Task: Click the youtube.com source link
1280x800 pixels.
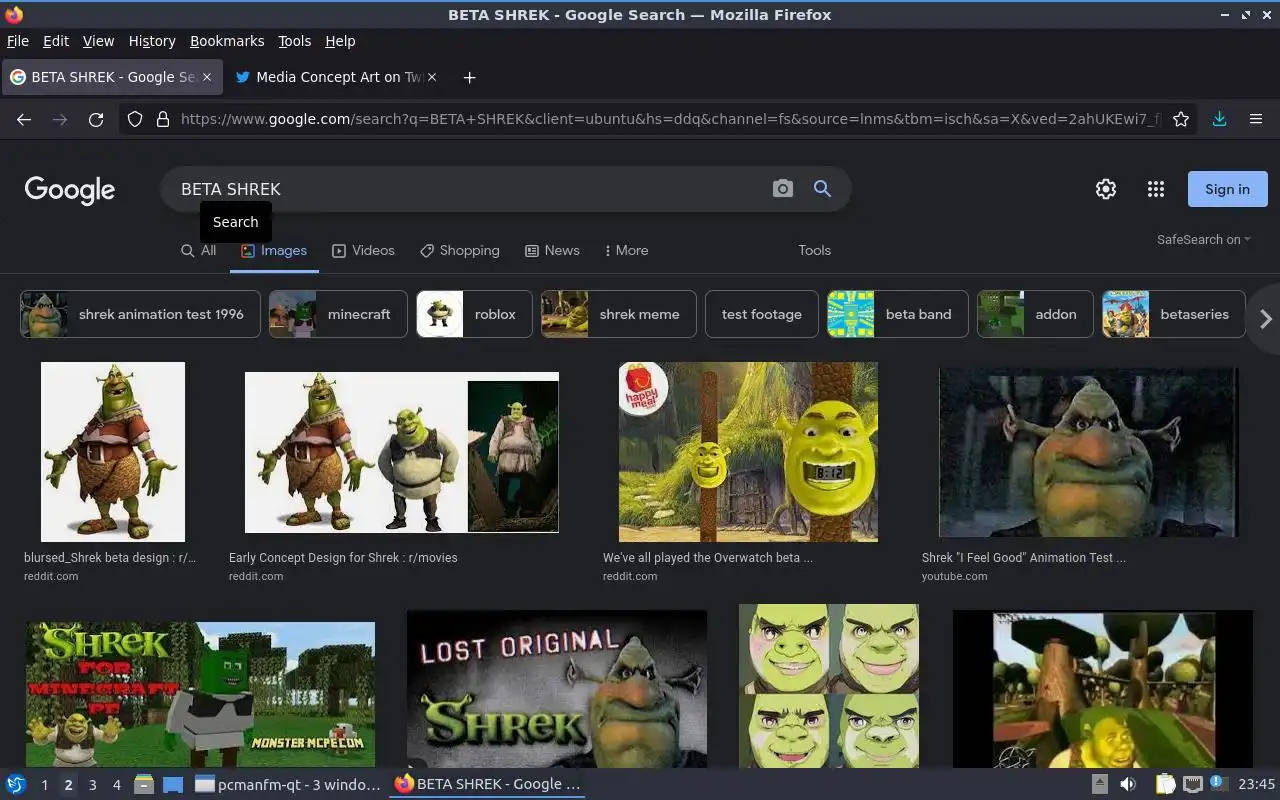Action: pyautogui.click(x=954, y=576)
